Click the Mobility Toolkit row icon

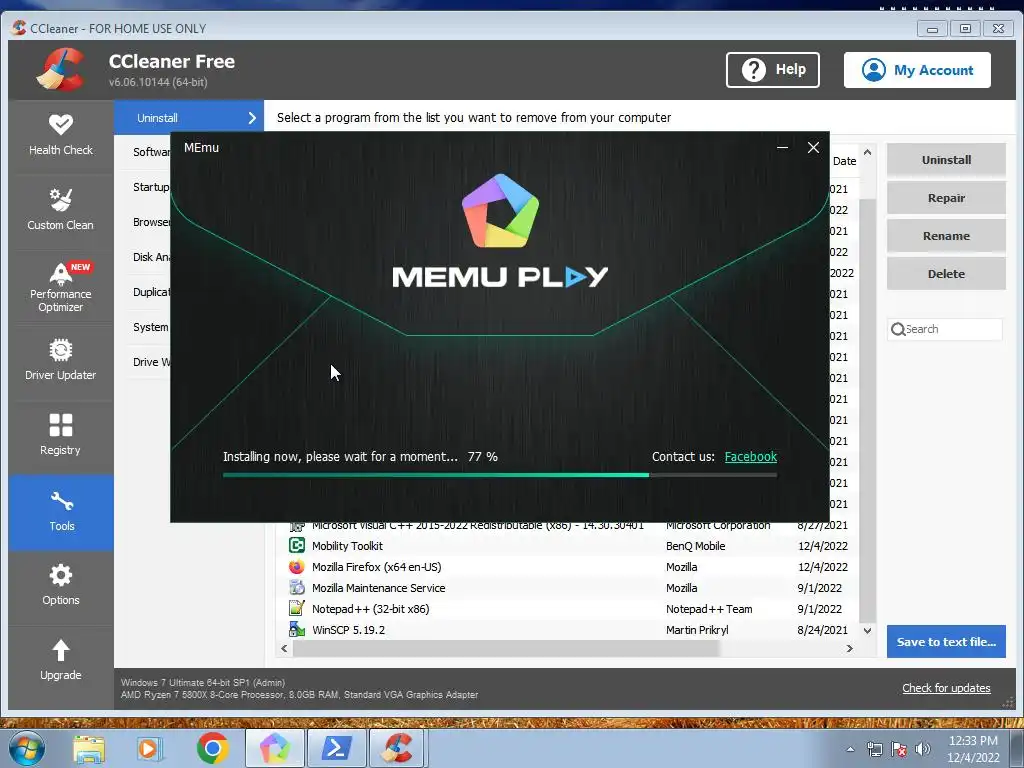click(296, 545)
